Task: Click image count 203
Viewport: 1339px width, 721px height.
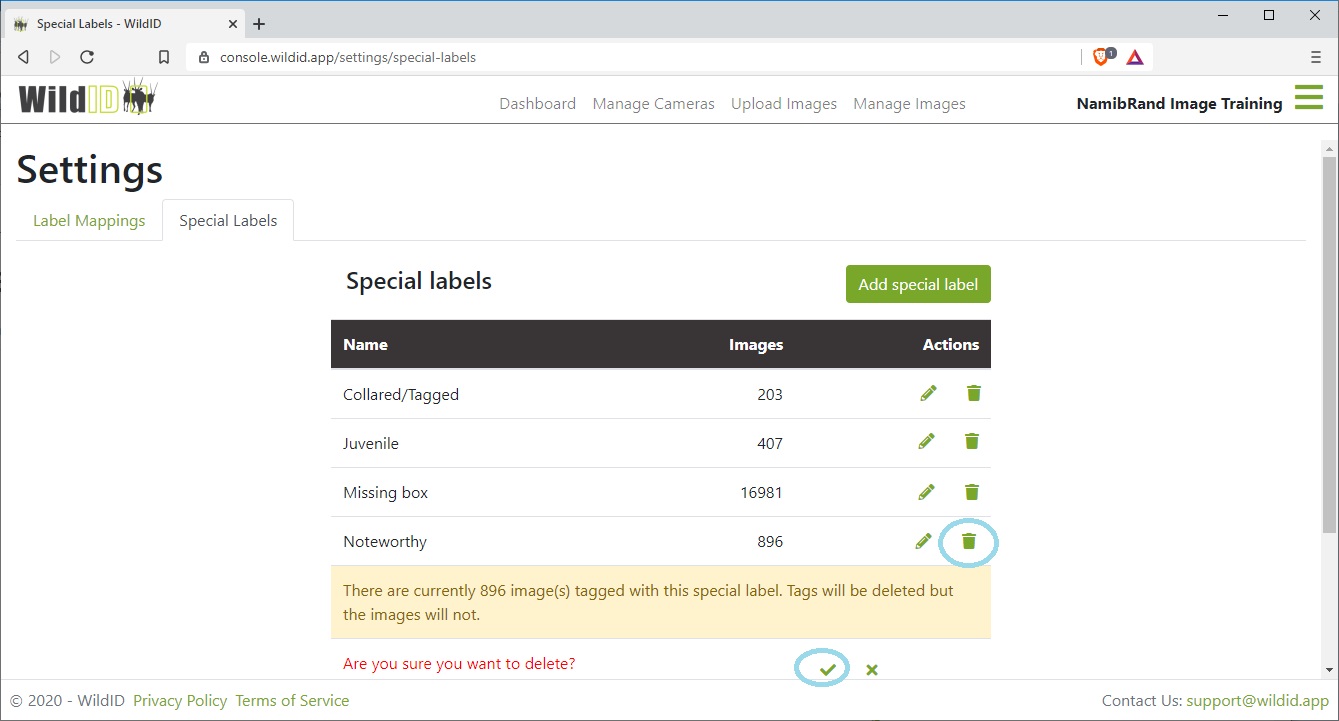Action: pos(770,395)
